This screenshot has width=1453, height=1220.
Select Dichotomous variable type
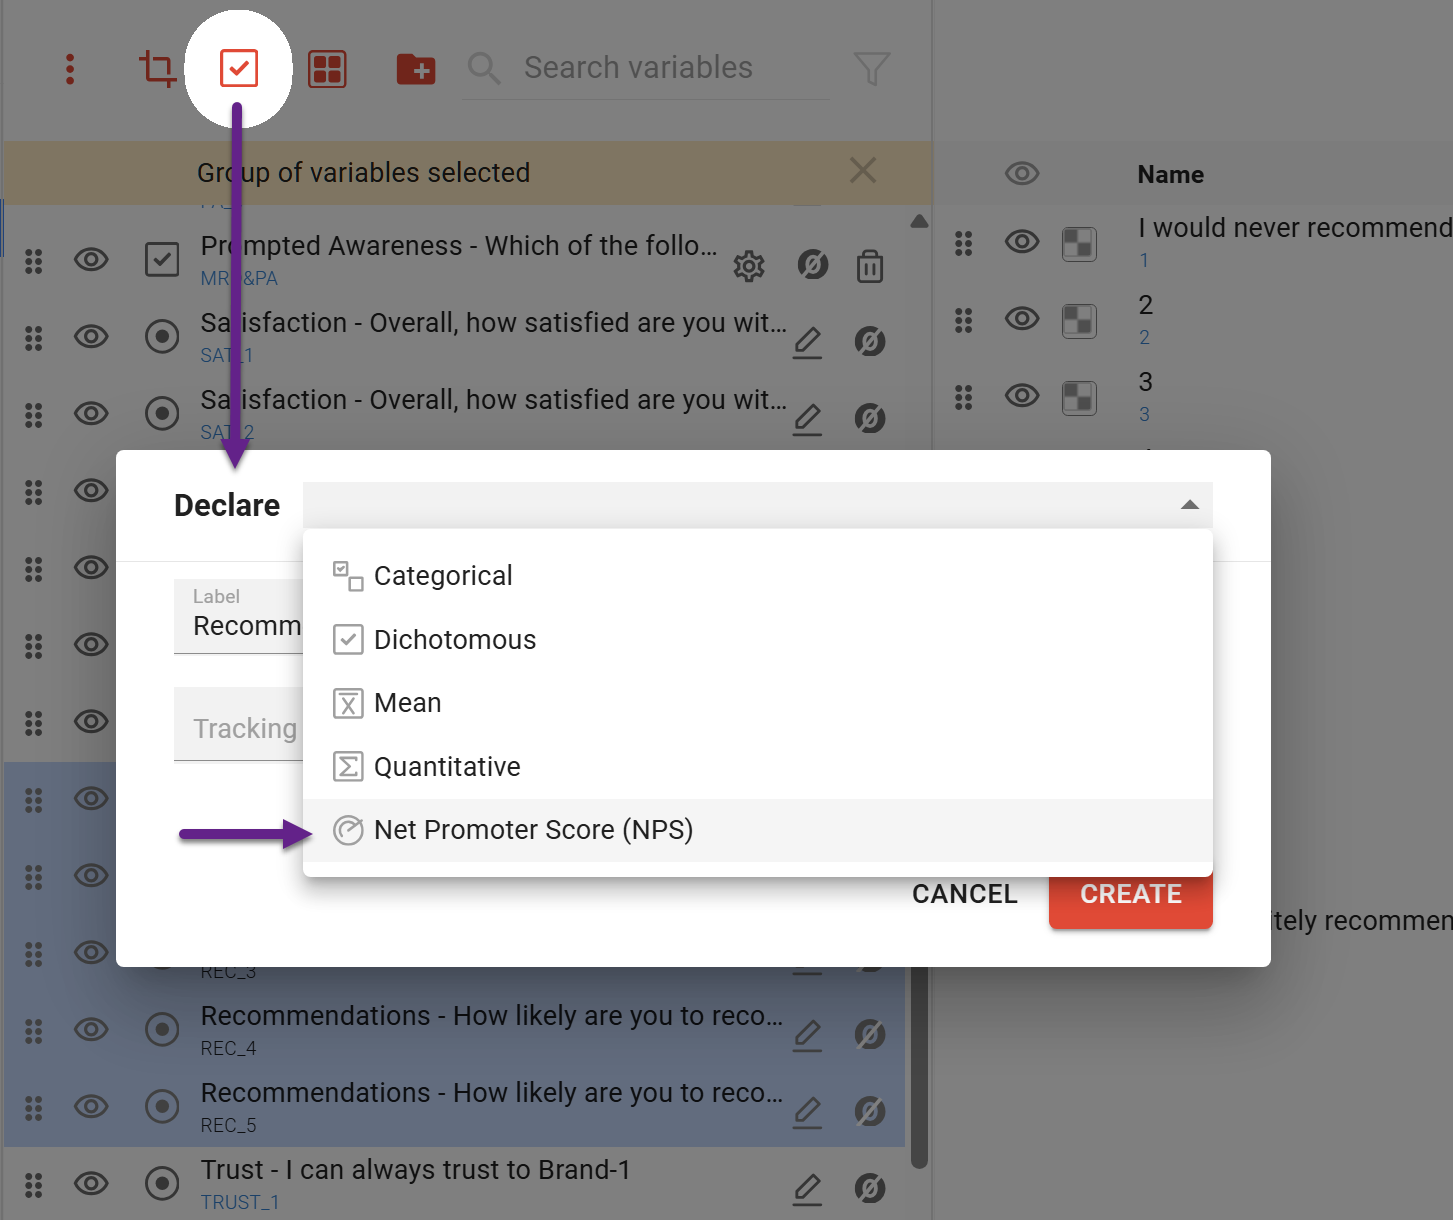pyautogui.click(x=455, y=640)
